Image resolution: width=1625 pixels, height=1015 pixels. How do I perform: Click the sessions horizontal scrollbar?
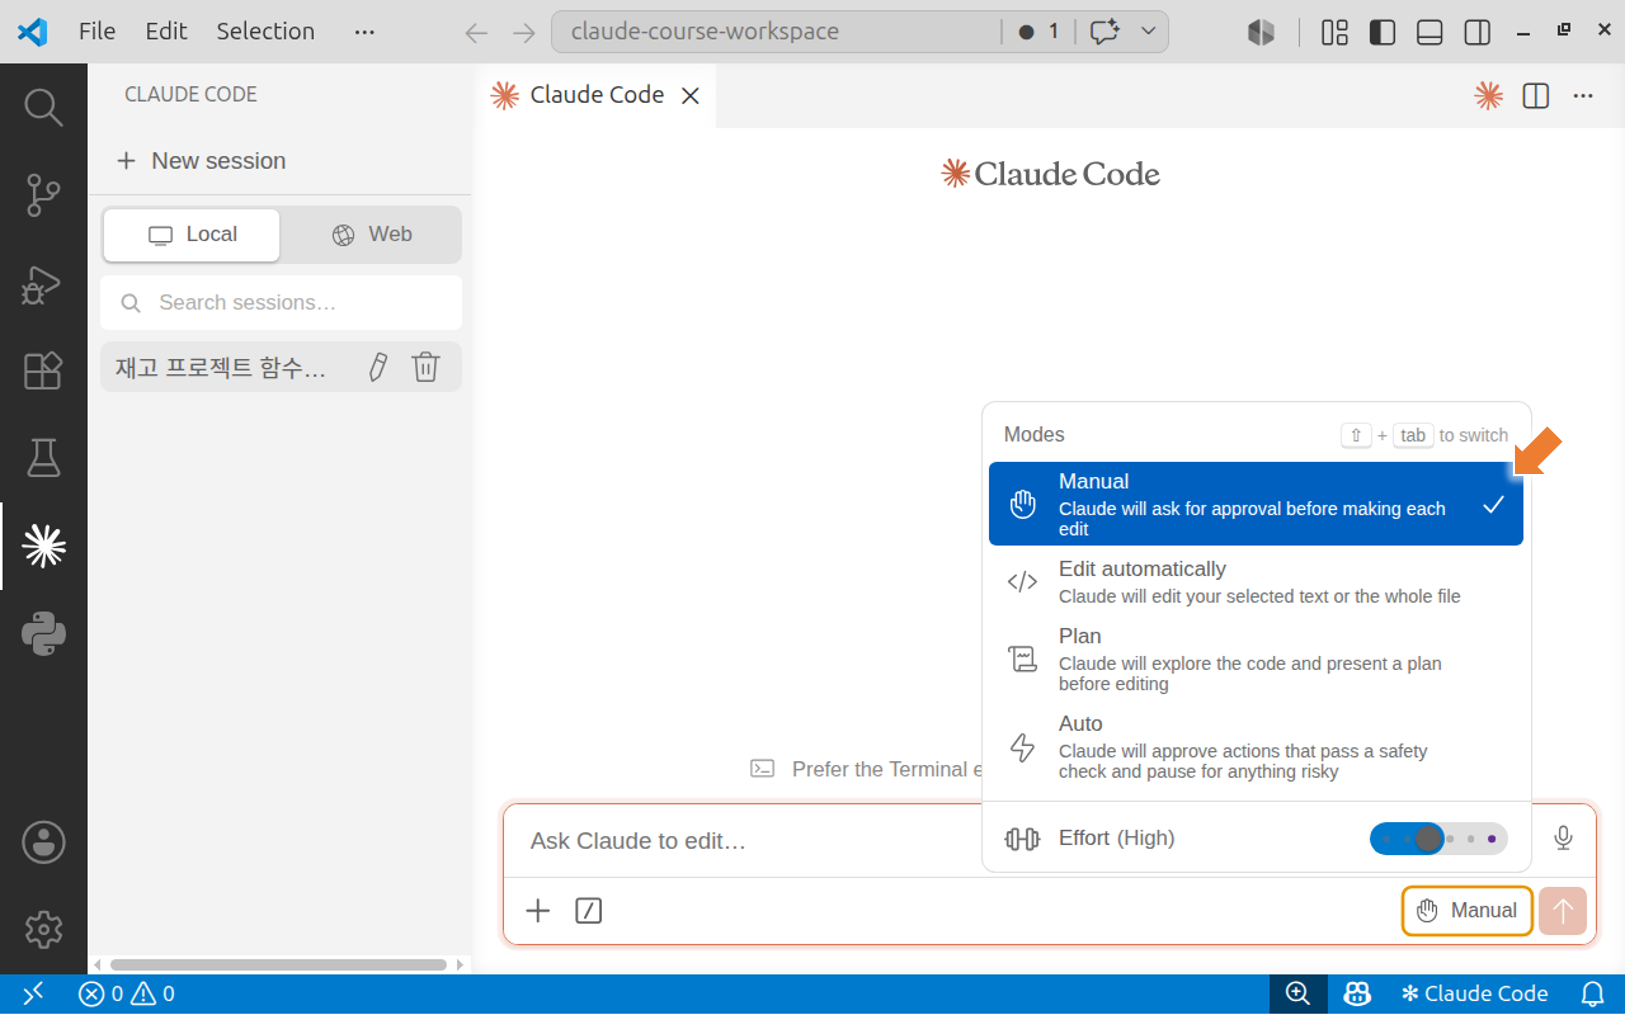(x=278, y=965)
